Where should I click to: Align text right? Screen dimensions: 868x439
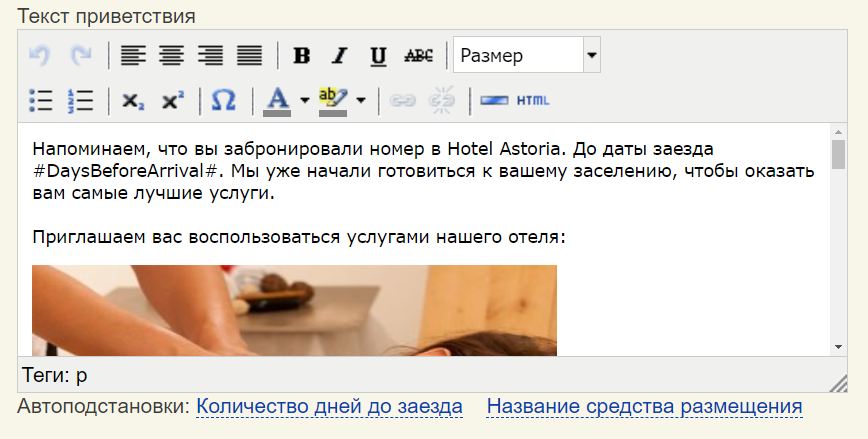click(x=211, y=55)
